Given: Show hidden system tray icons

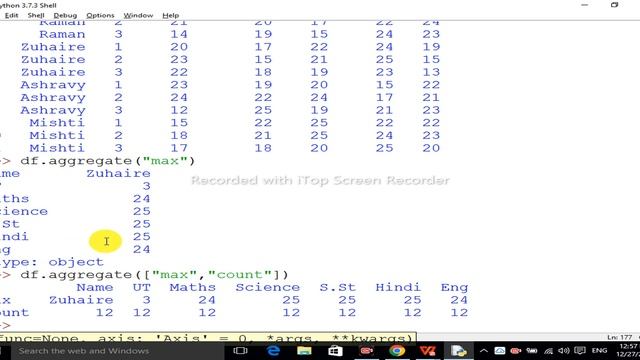Looking at the screenshot, I should tap(484, 351).
